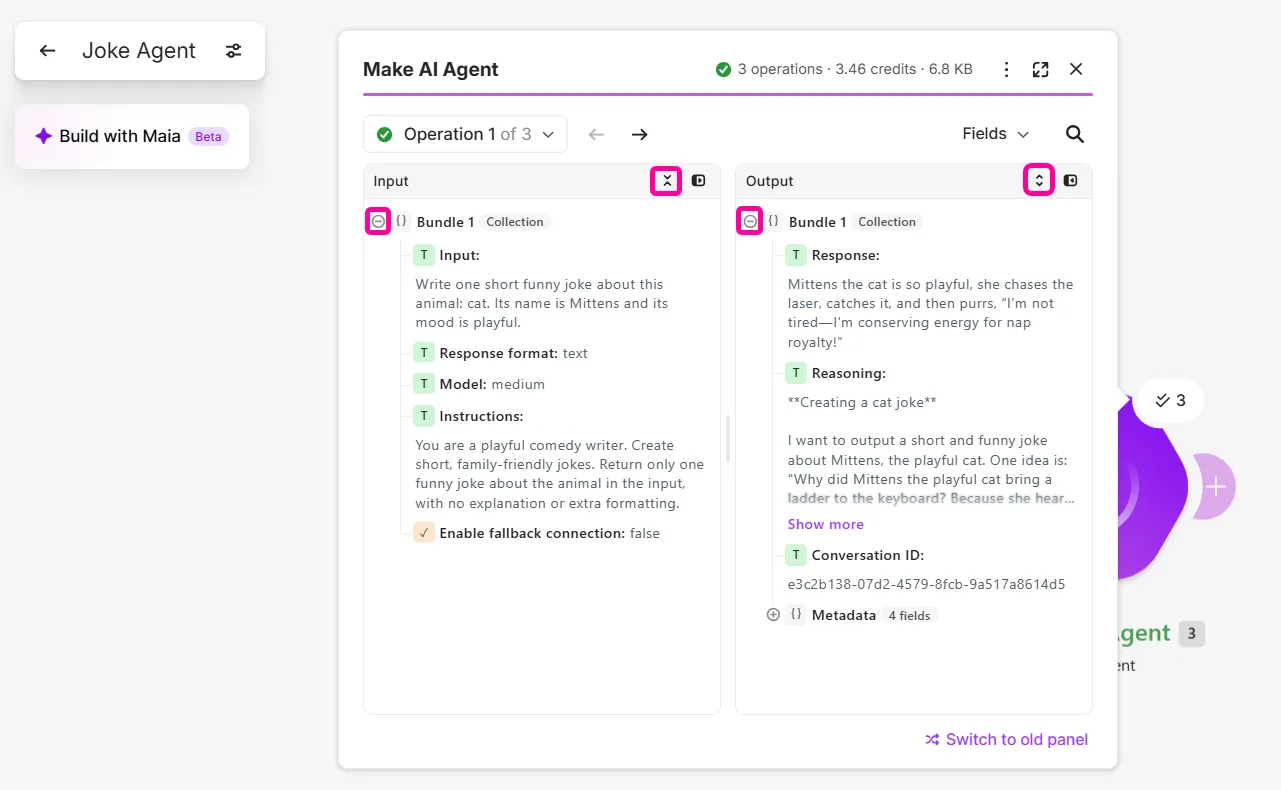Viewport: 1281px width, 790px height.
Task: Open the three-dot menu in Make AI Agent
Action: (x=1006, y=69)
